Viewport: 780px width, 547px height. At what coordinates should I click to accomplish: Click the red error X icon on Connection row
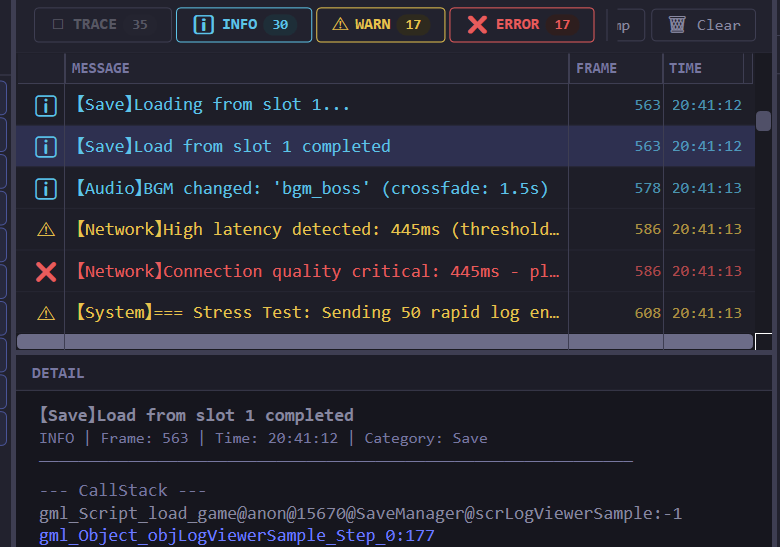[46, 271]
